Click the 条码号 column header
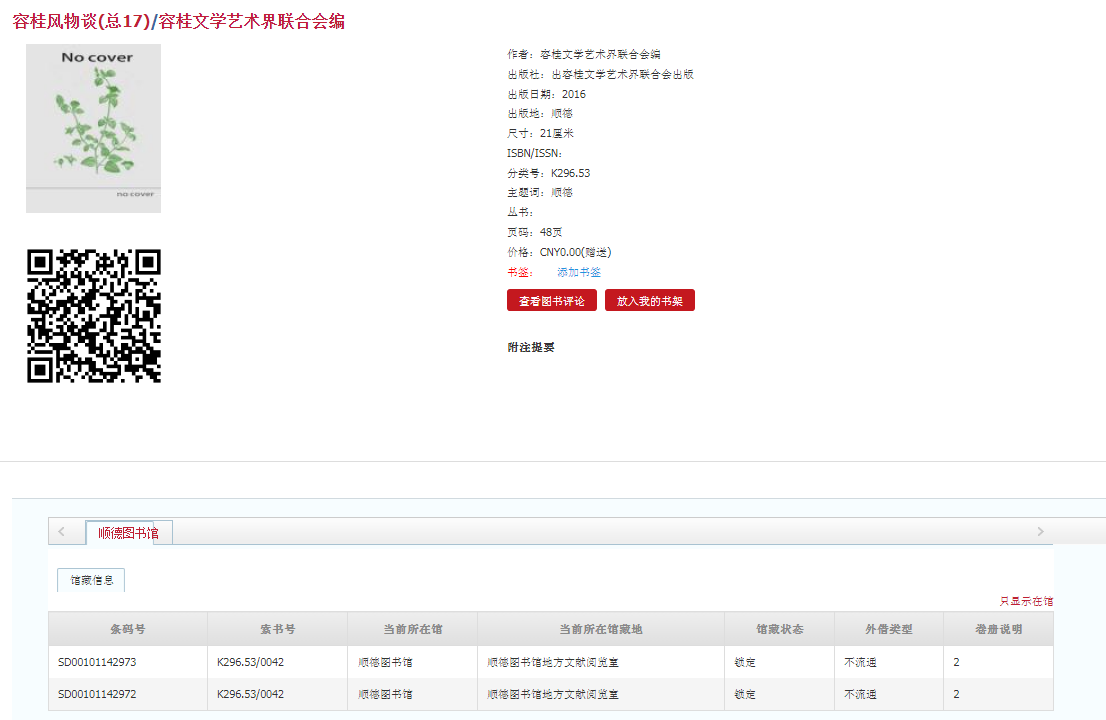Screen dimensions: 1106x720 [128, 629]
